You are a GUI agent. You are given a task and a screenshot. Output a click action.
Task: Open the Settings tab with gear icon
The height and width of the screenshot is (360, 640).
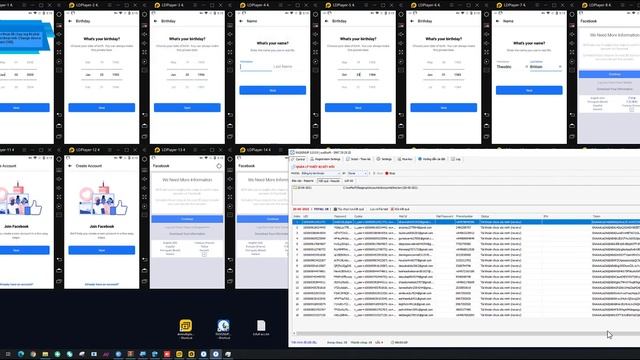click(x=384, y=159)
